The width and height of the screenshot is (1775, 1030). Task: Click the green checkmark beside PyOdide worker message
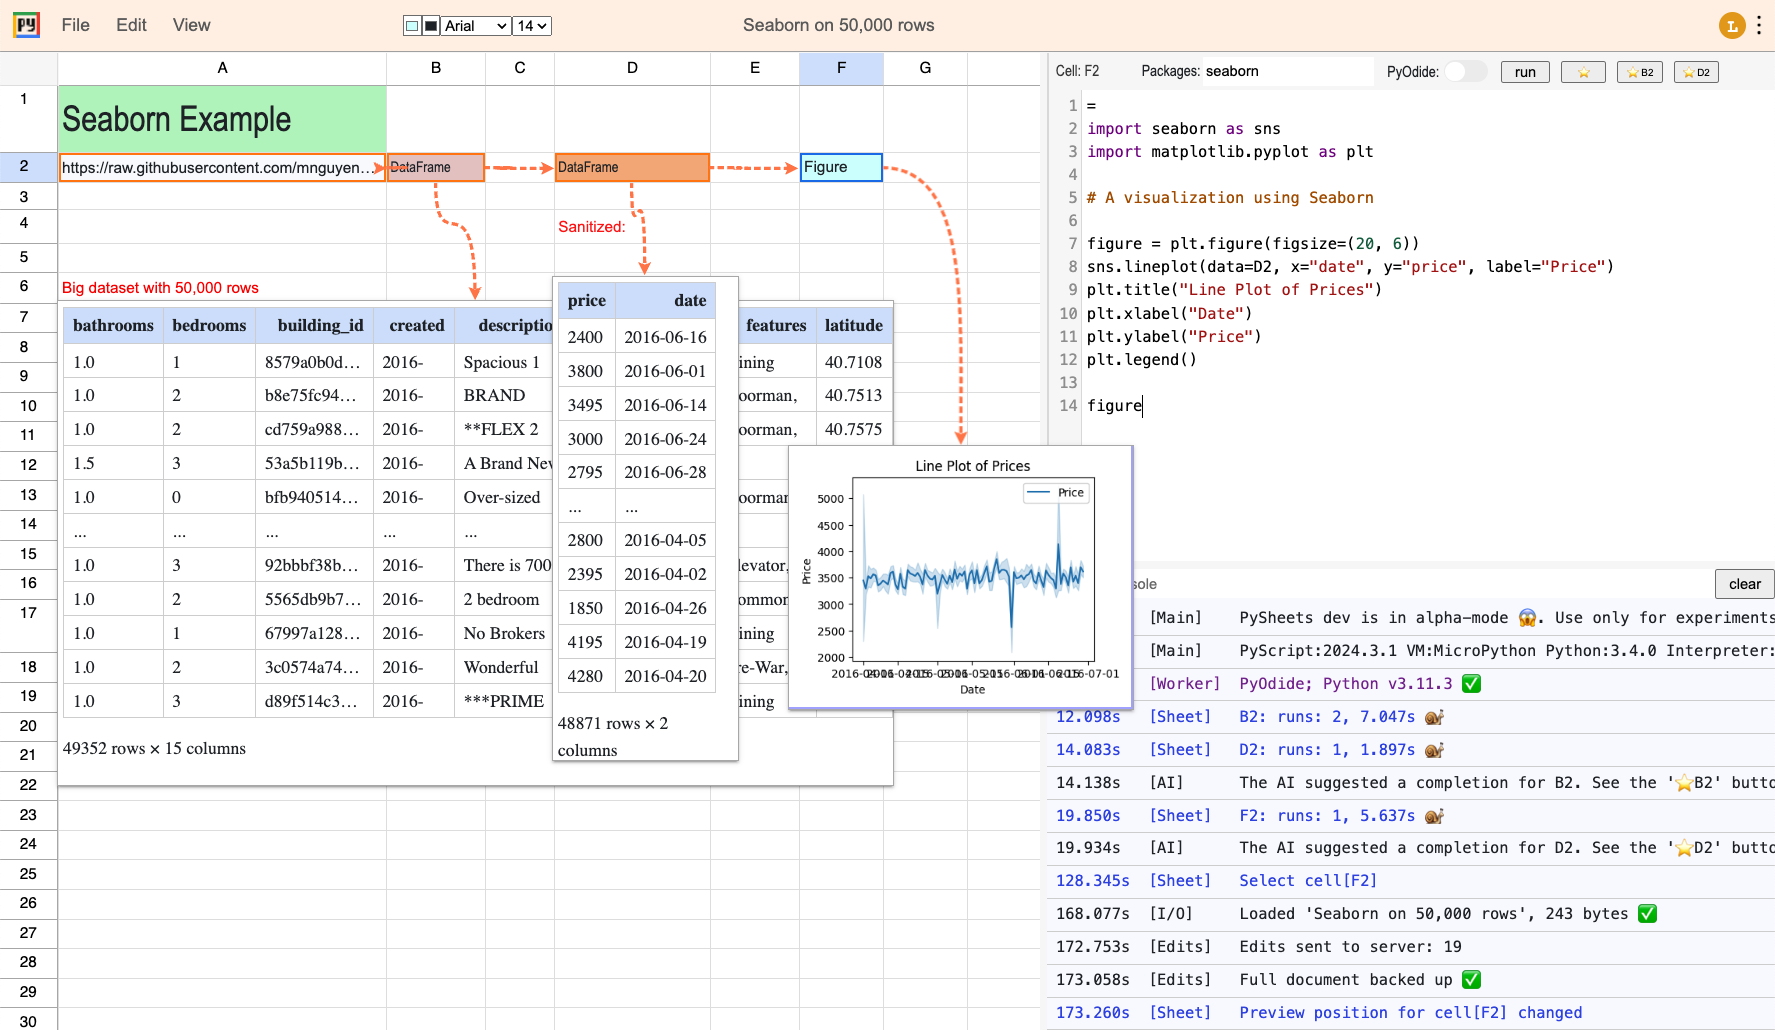coord(1472,684)
